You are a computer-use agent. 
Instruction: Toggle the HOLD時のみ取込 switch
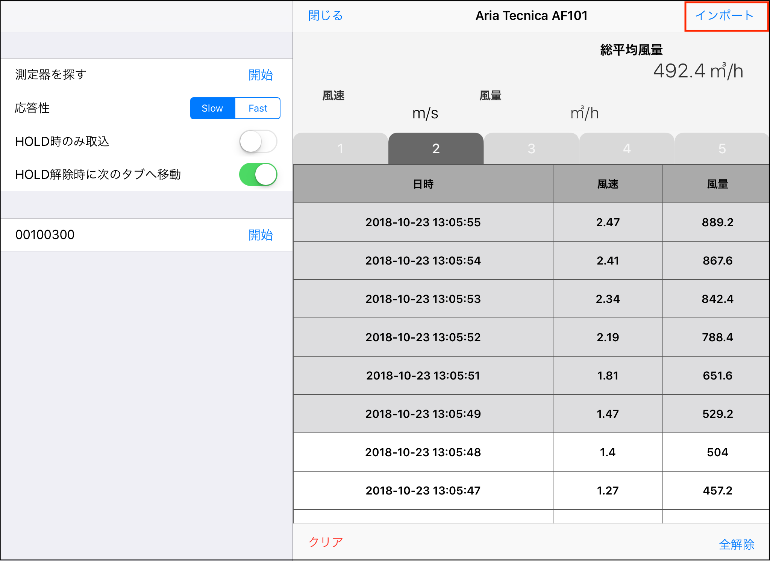258,142
